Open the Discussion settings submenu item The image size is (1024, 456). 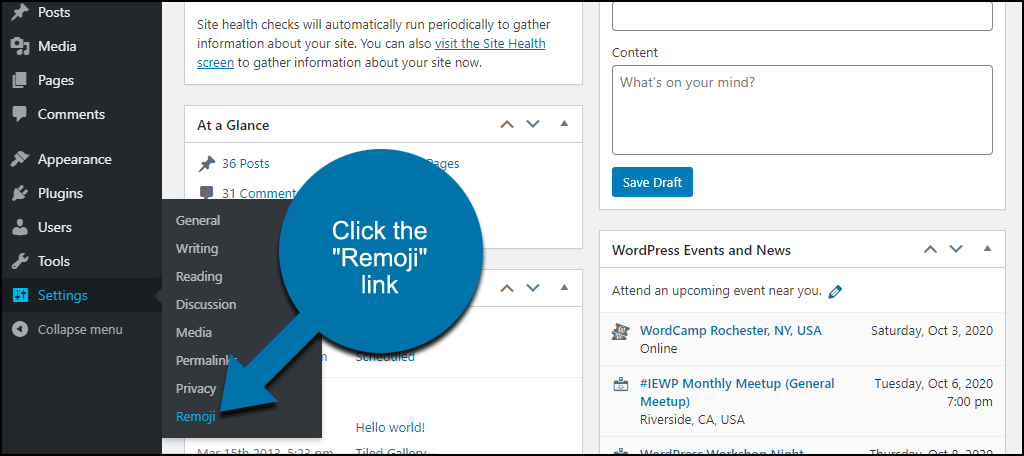pyautogui.click(x=206, y=304)
